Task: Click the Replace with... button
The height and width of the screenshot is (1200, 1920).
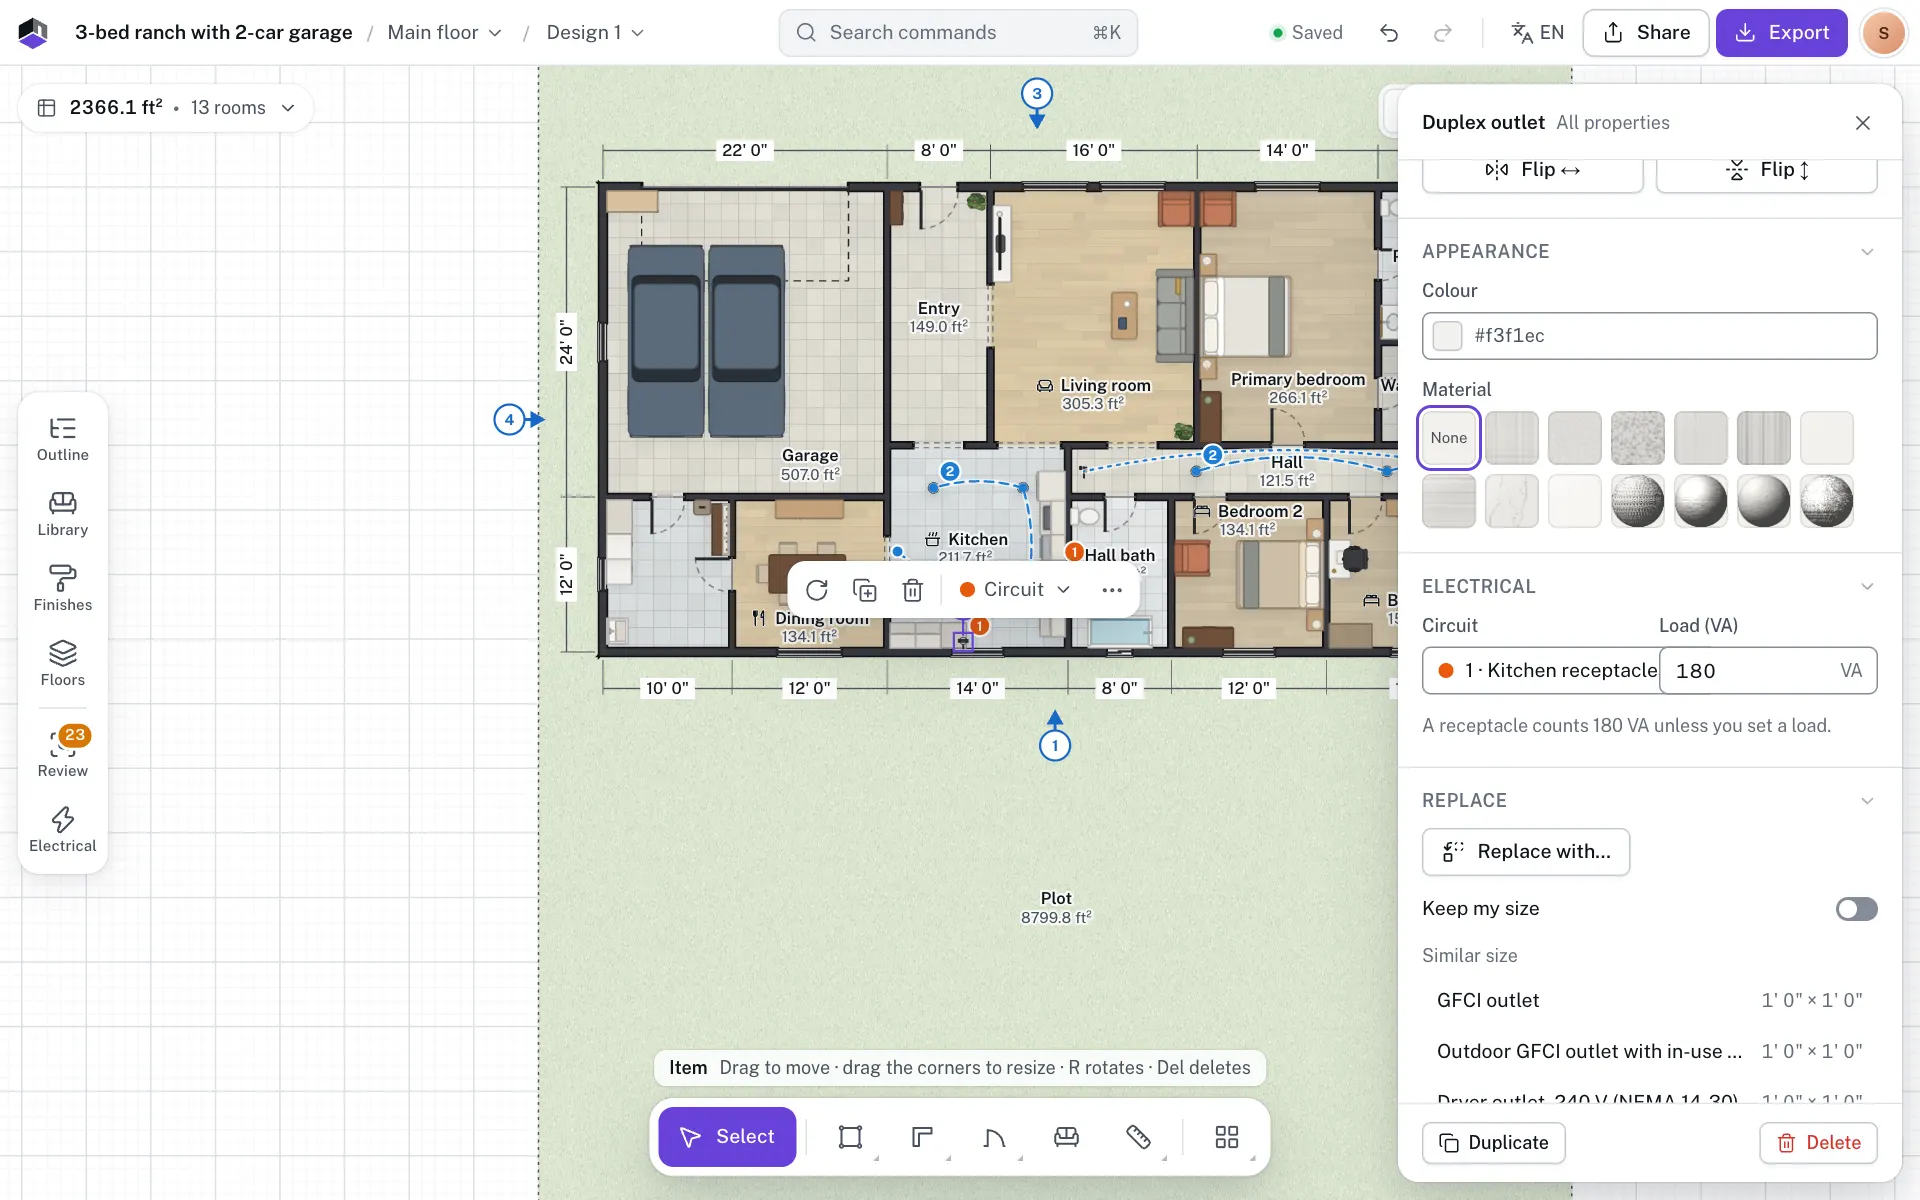Action: point(1526,852)
